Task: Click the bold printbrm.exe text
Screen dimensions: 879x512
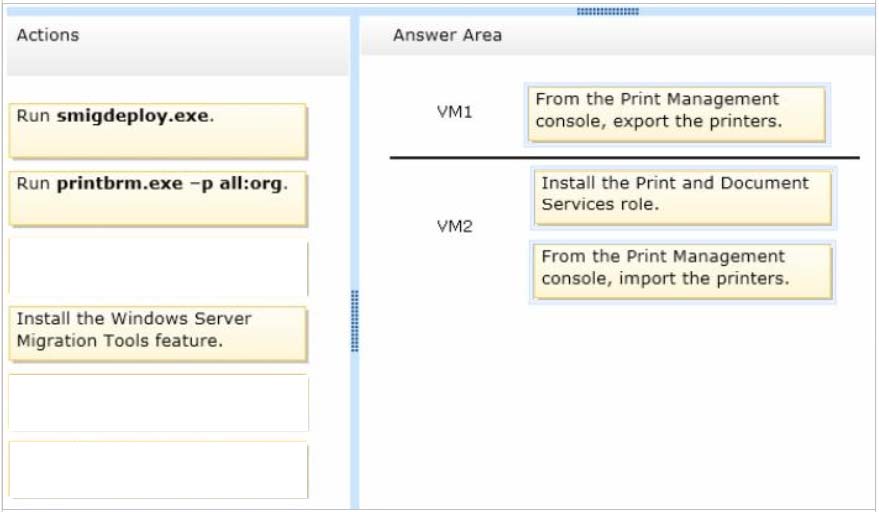Action: pos(120,183)
